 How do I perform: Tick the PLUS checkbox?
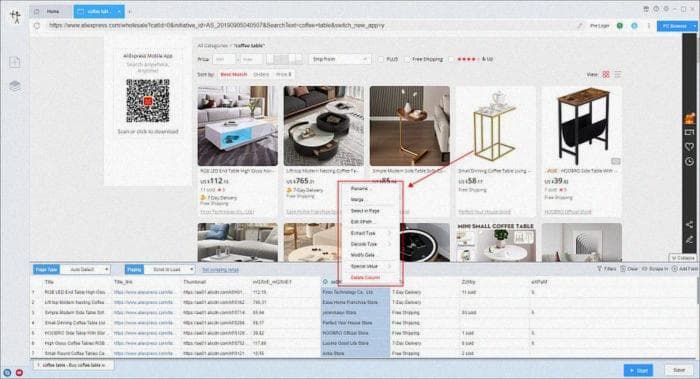pos(381,59)
